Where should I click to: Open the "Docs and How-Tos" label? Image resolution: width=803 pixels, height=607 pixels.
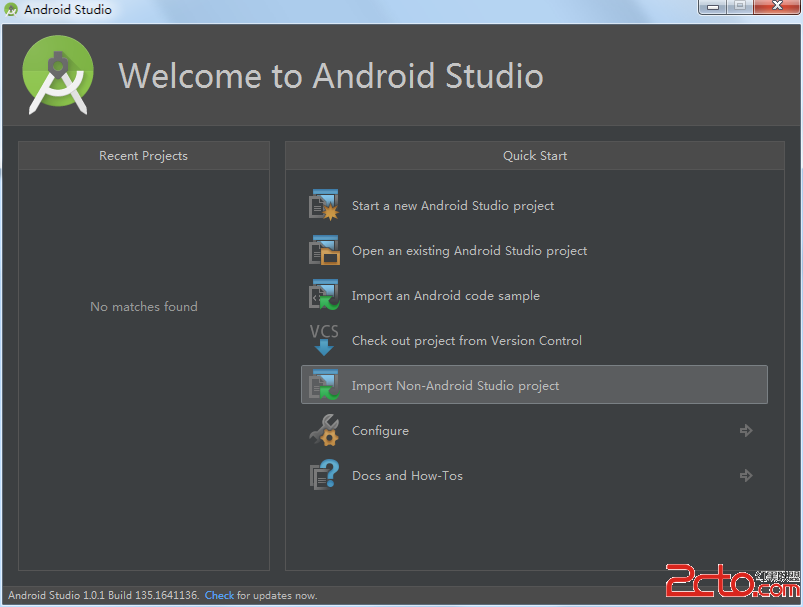[407, 476]
